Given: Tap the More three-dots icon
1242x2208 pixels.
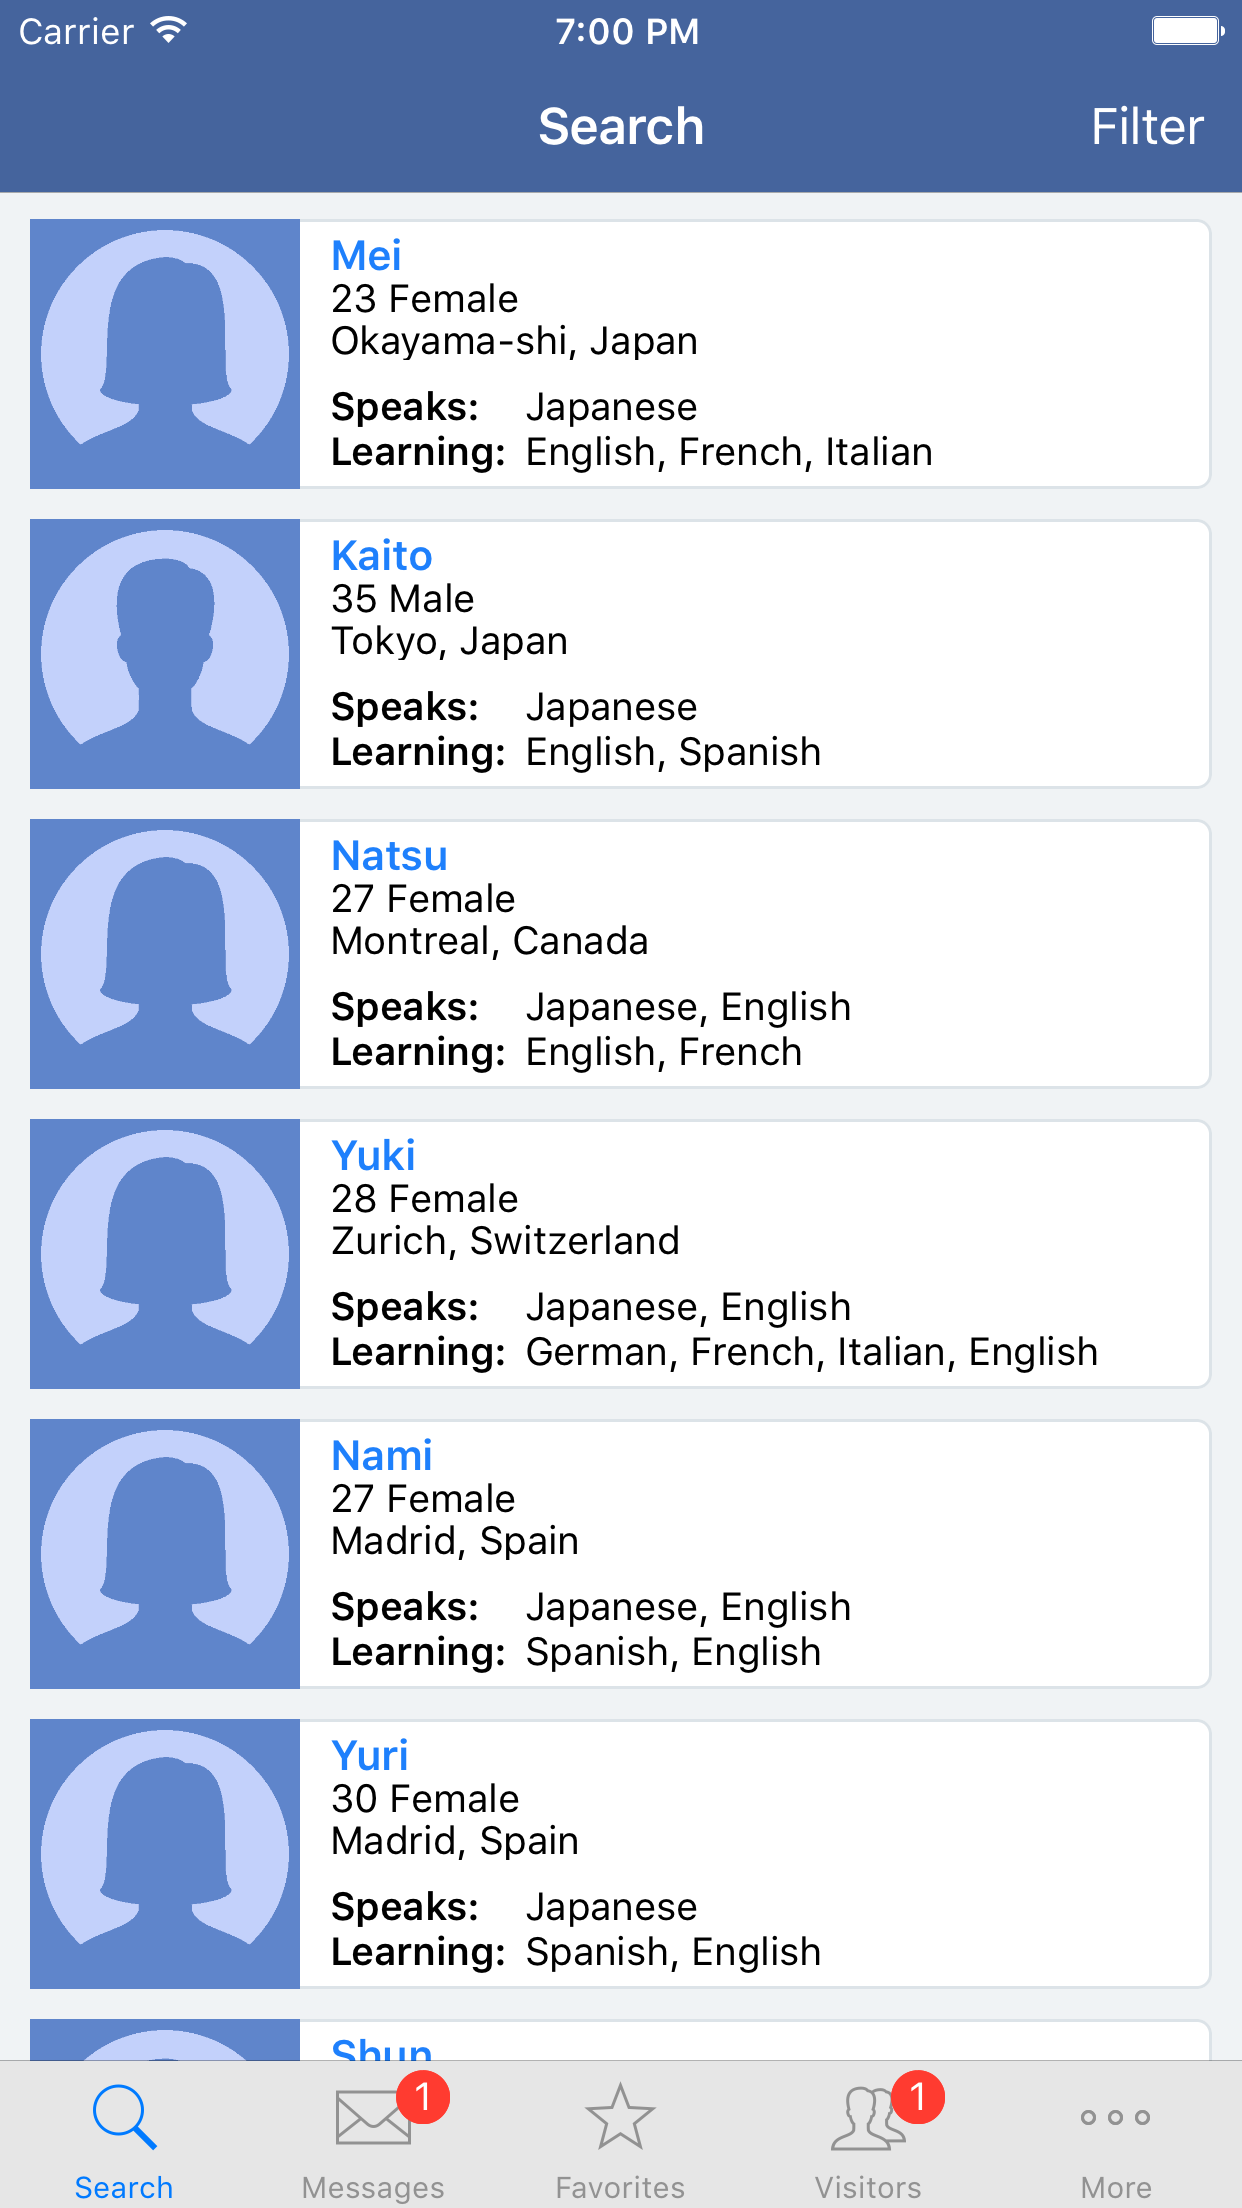Looking at the screenshot, I should tap(1115, 2117).
